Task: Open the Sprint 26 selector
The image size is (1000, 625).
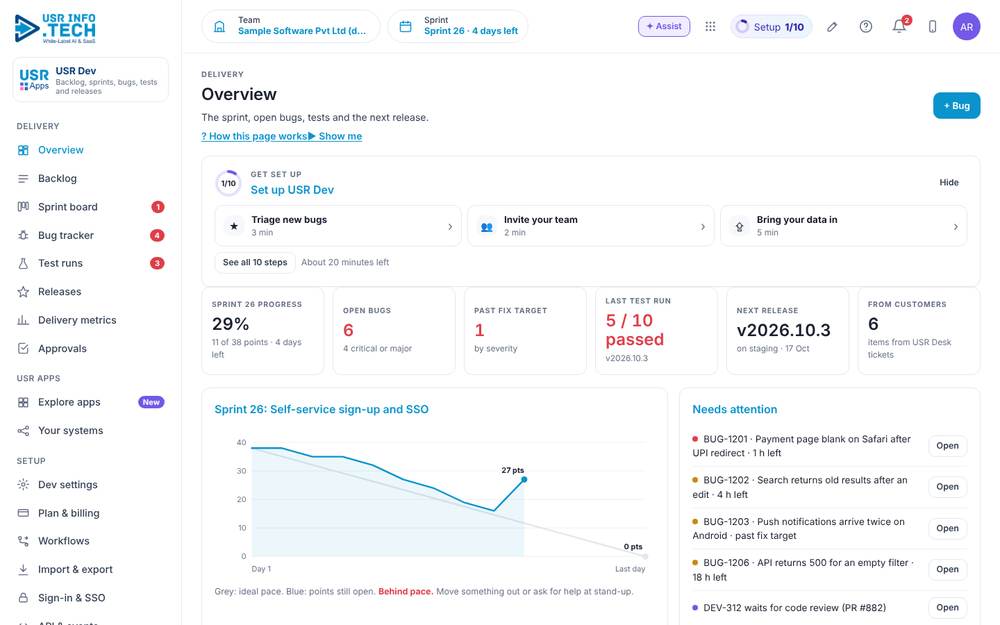Action: (458, 27)
